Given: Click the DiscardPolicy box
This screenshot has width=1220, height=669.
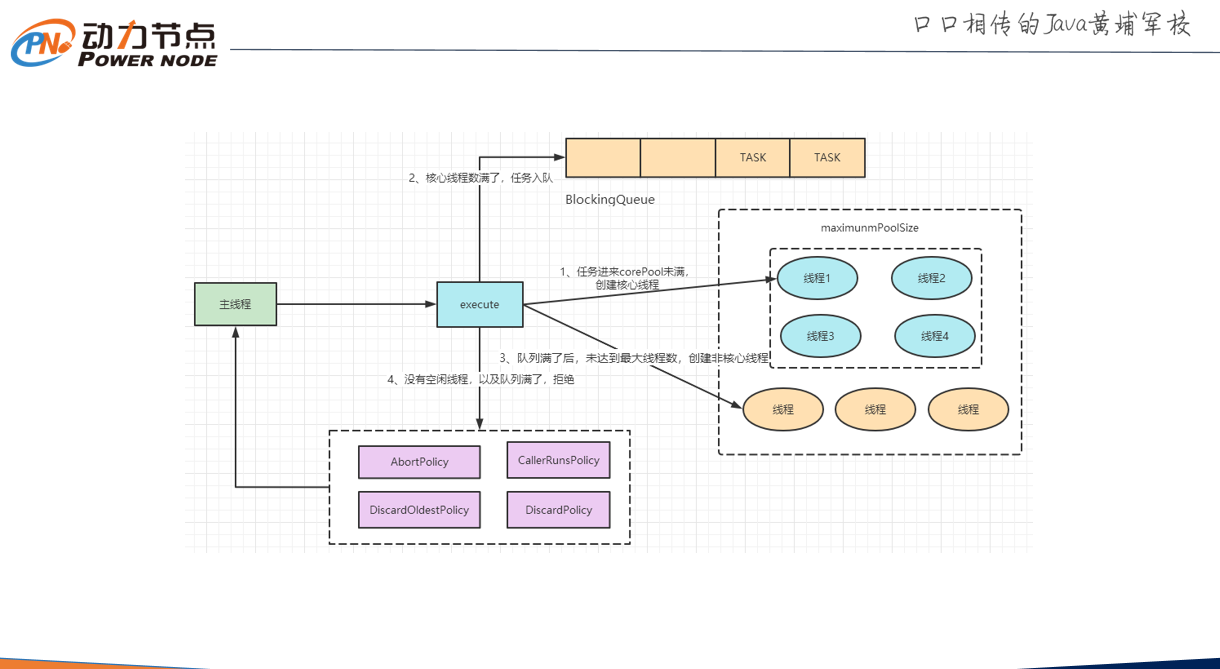Looking at the screenshot, I should pyautogui.click(x=558, y=510).
